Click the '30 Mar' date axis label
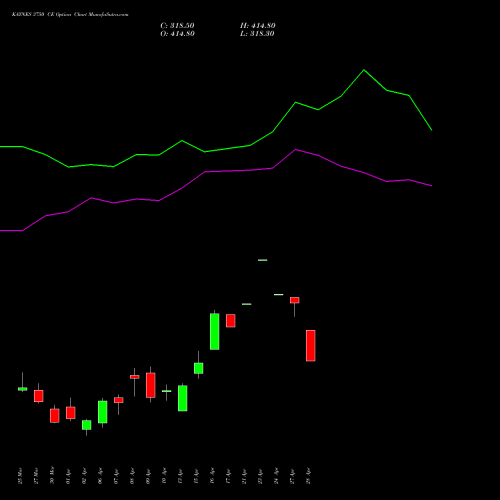This screenshot has height=500, width=500. click(x=52, y=476)
